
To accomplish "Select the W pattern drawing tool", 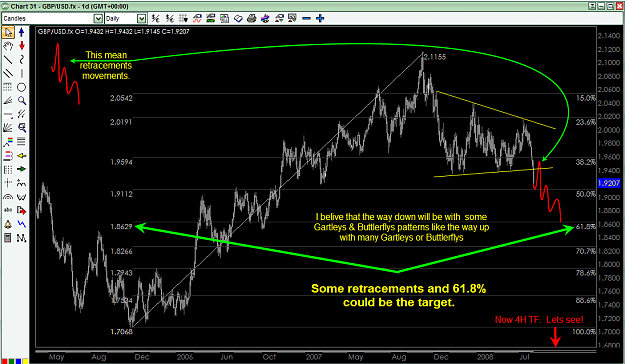I will click(22, 197).
